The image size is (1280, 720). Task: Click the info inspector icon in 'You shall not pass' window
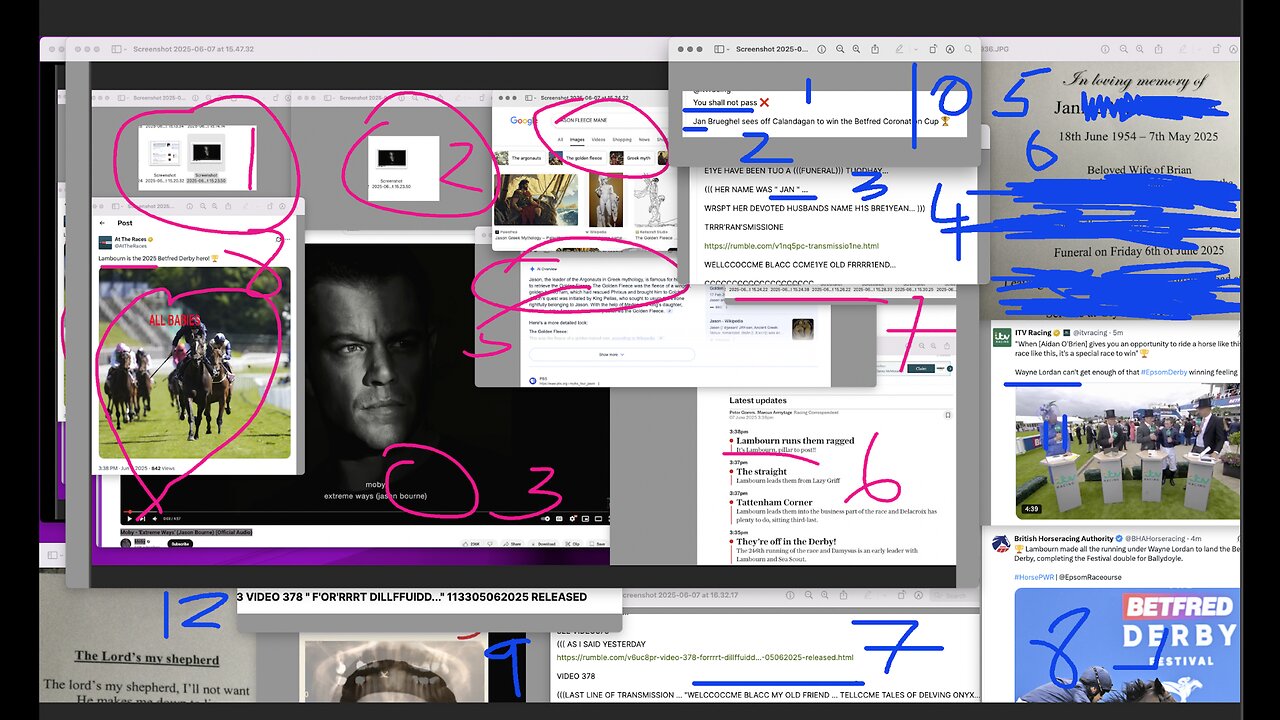(821, 48)
